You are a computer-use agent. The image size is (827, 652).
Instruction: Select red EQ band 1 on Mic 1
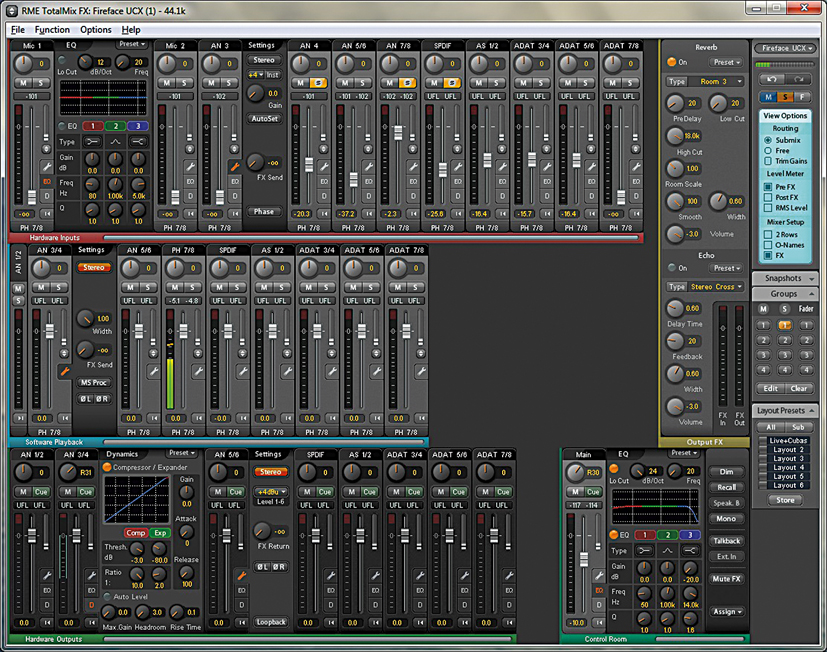pyautogui.click(x=93, y=126)
